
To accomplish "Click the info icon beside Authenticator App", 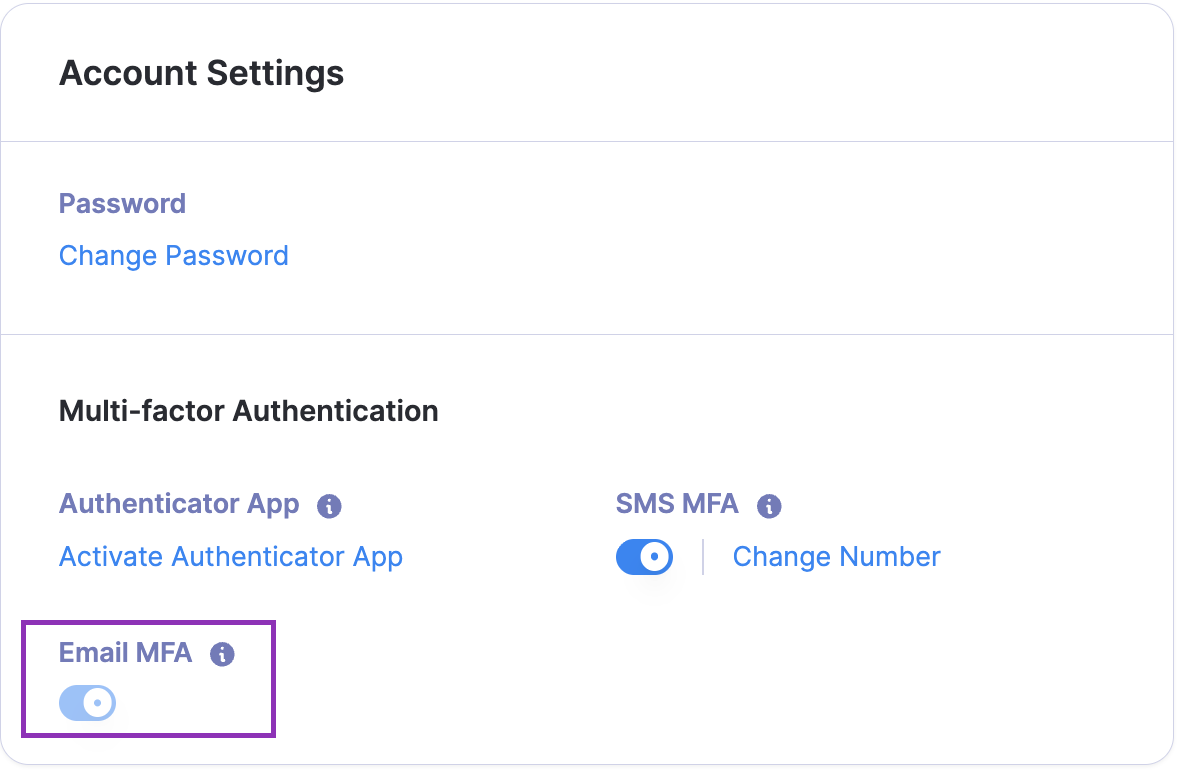I will click(x=329, y=506).
